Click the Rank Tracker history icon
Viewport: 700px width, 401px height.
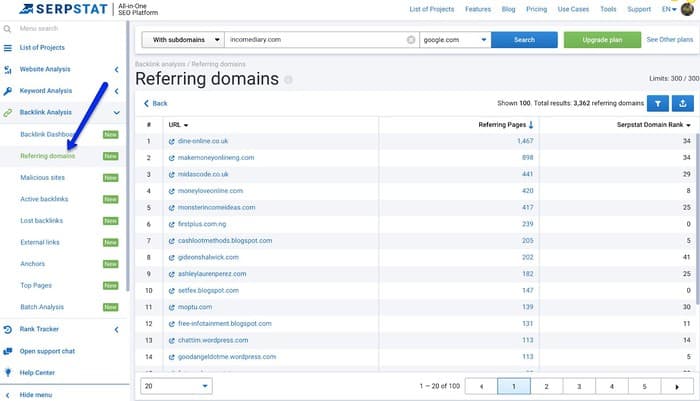click(8, 330)
